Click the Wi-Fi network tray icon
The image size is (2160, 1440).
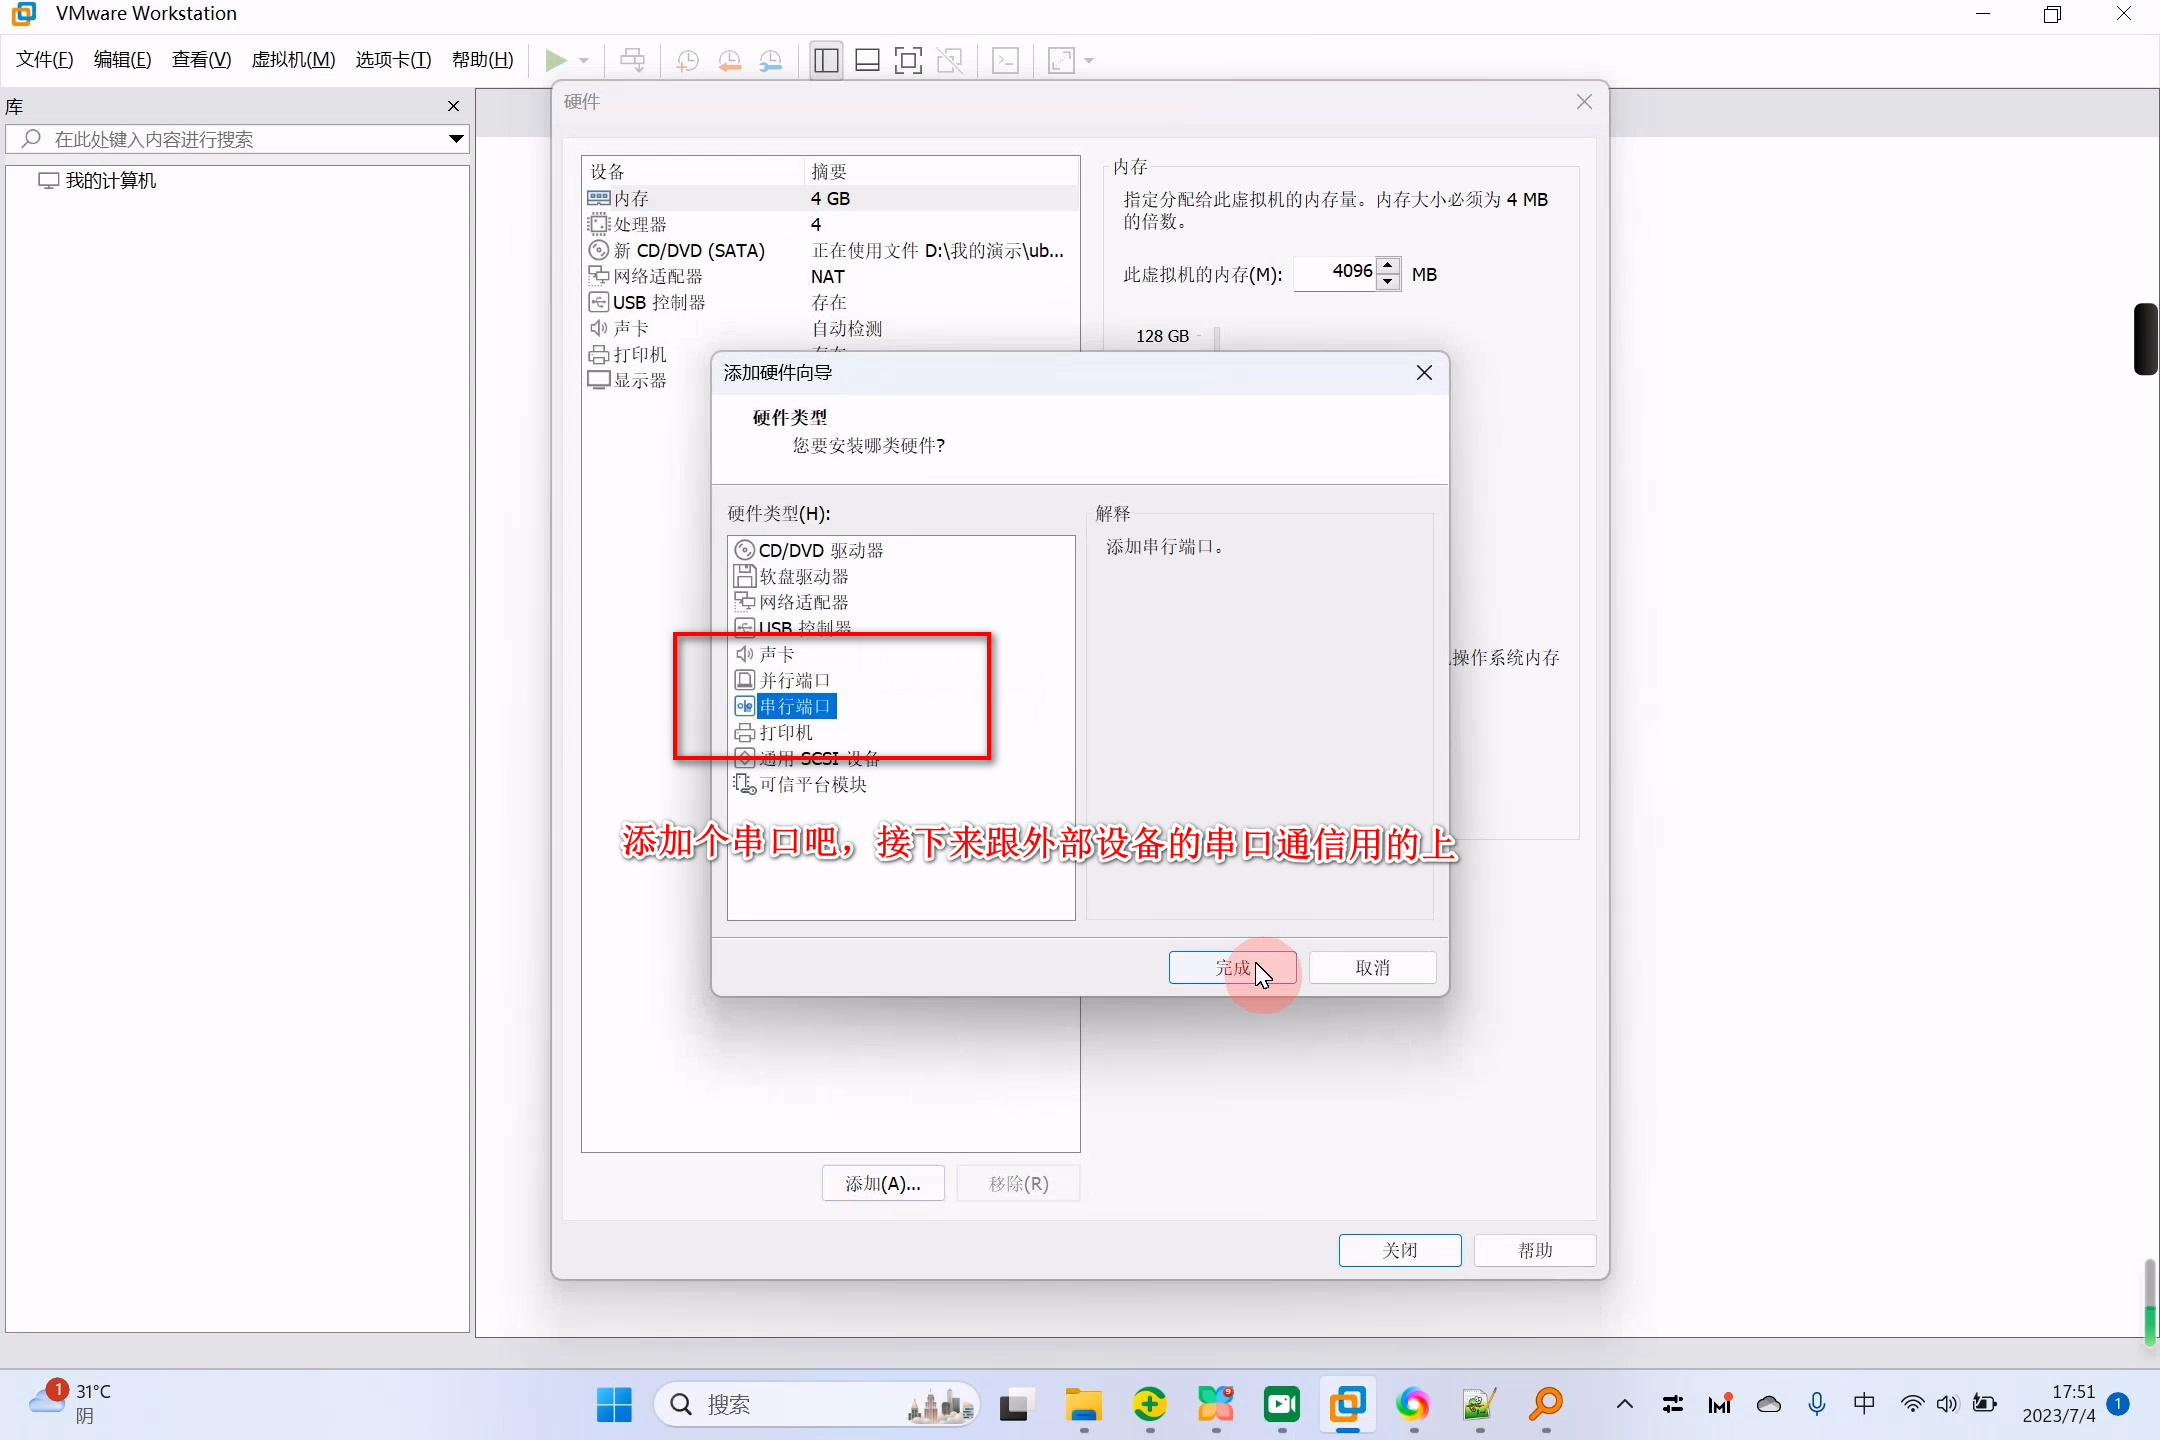point(1912,1404)
